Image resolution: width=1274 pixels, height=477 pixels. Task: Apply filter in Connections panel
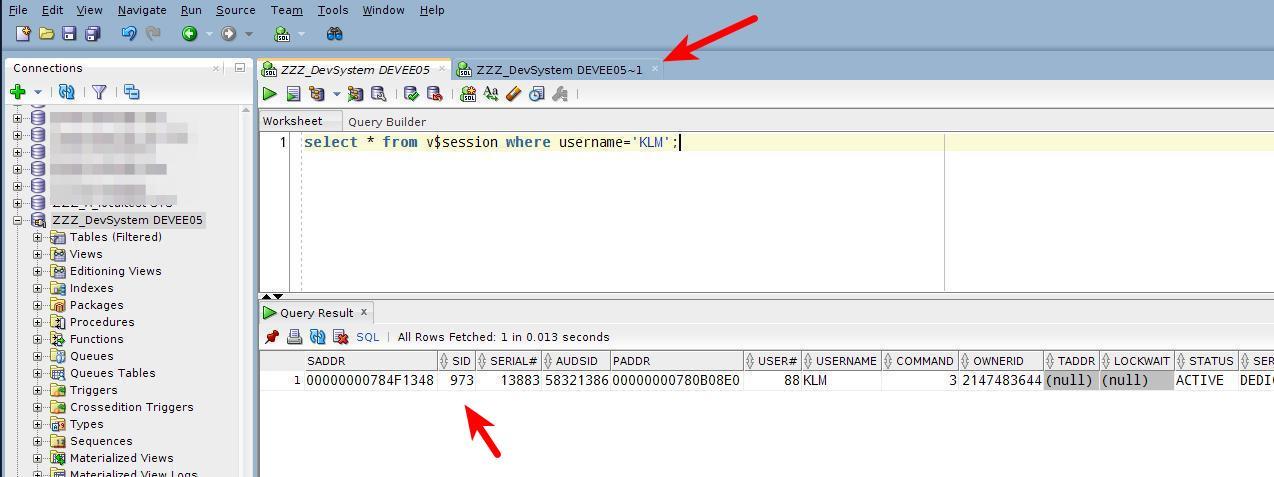[99, 92]
